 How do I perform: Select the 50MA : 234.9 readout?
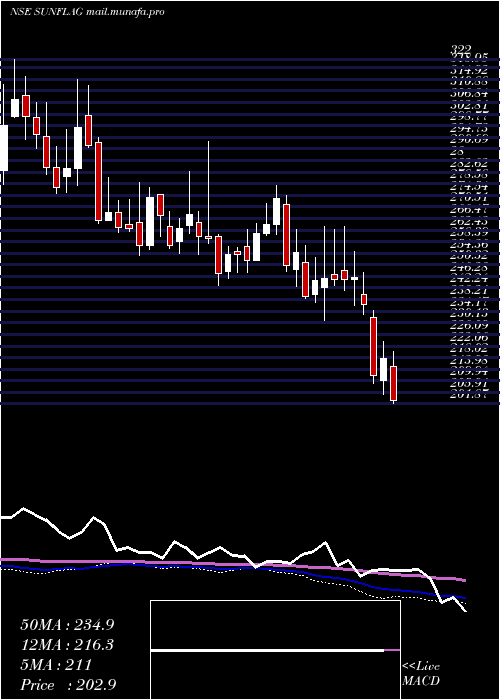pos(67,625)
